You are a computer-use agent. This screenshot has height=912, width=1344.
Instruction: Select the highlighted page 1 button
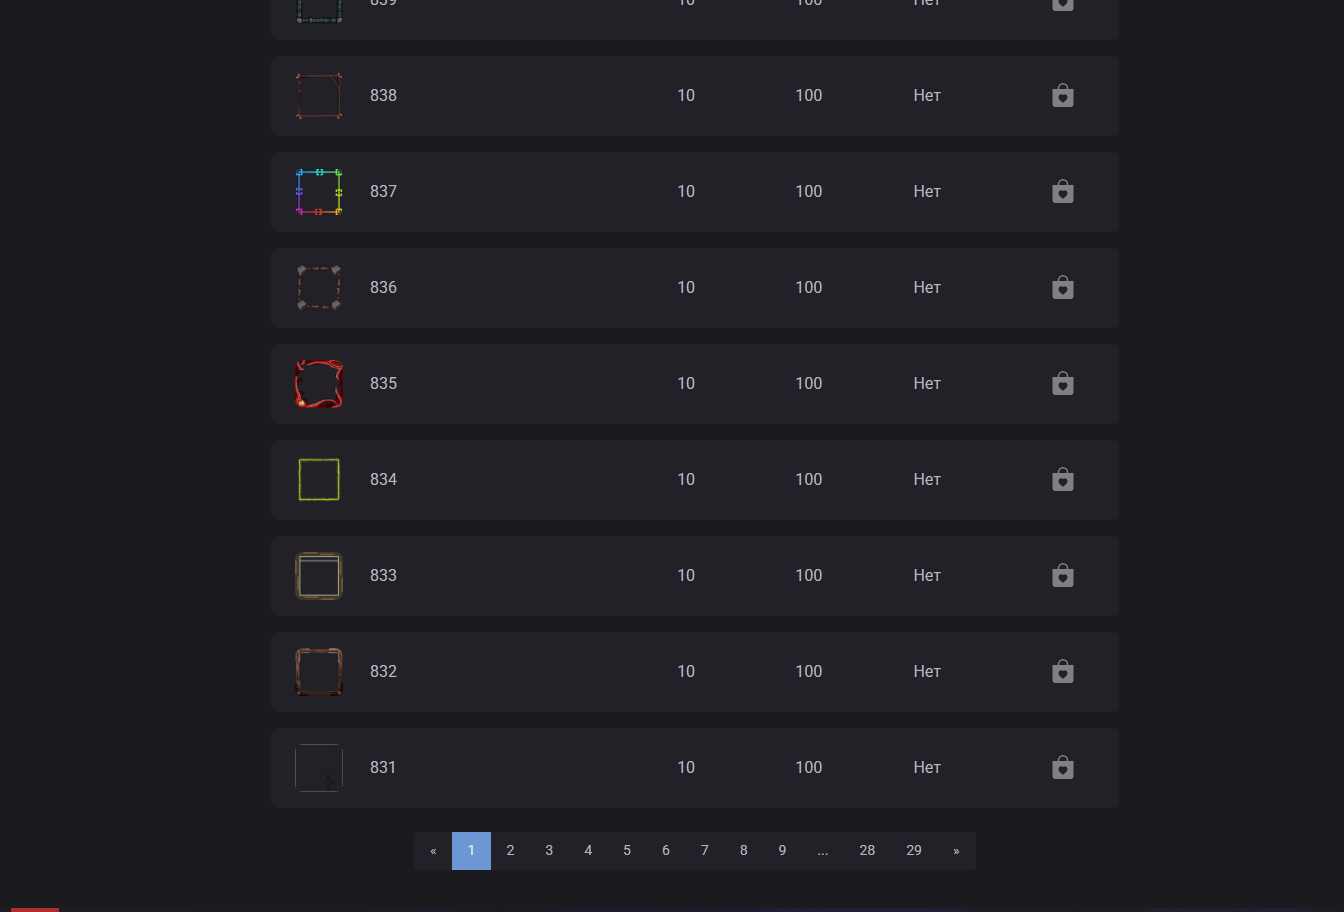(x=471, y=851)
